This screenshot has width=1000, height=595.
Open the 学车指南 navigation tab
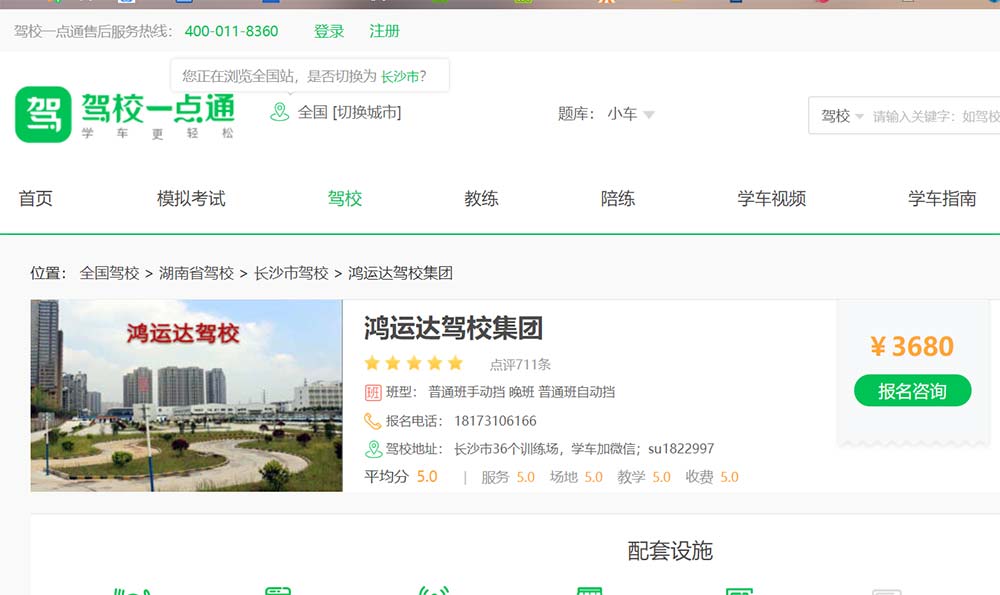[941, 199]
